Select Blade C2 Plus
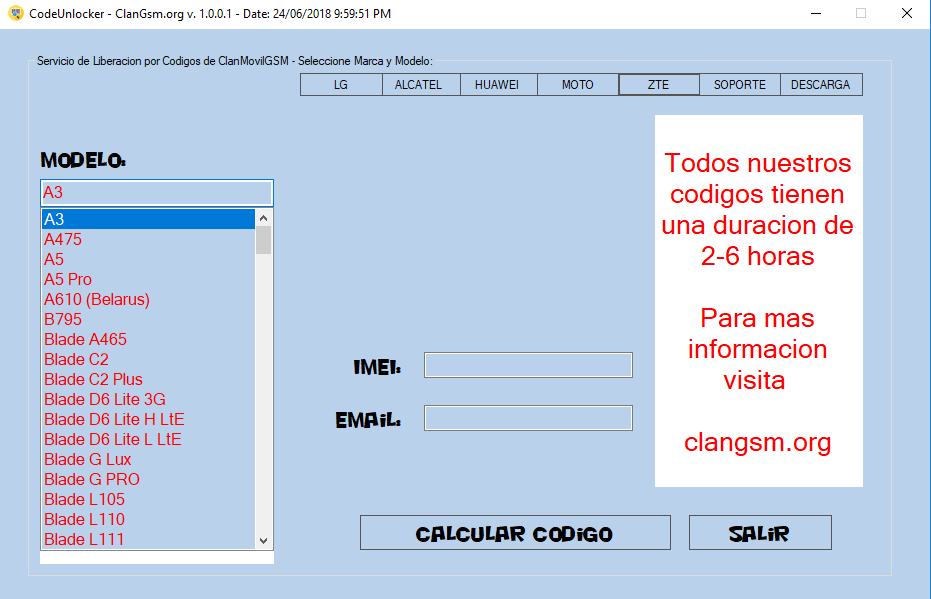This screenshot has height=599, width=931. 148,379
